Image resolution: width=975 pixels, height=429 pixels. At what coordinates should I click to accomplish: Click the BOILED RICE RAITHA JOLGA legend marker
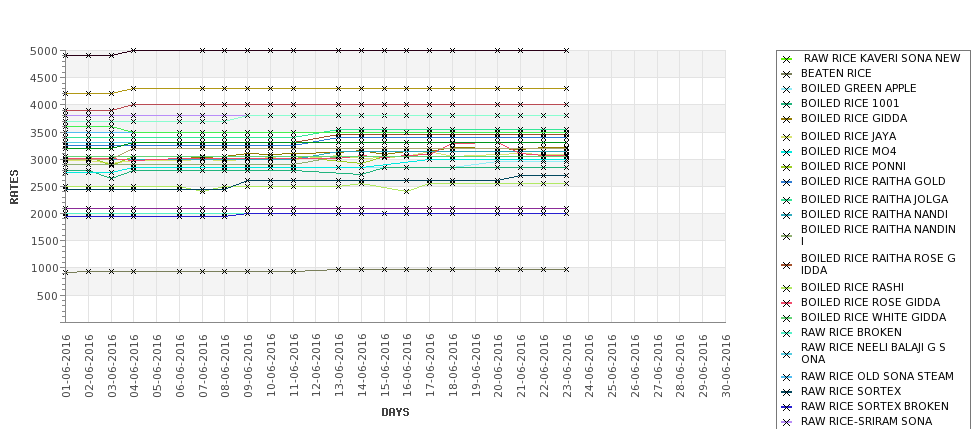[x=787, y=200]
